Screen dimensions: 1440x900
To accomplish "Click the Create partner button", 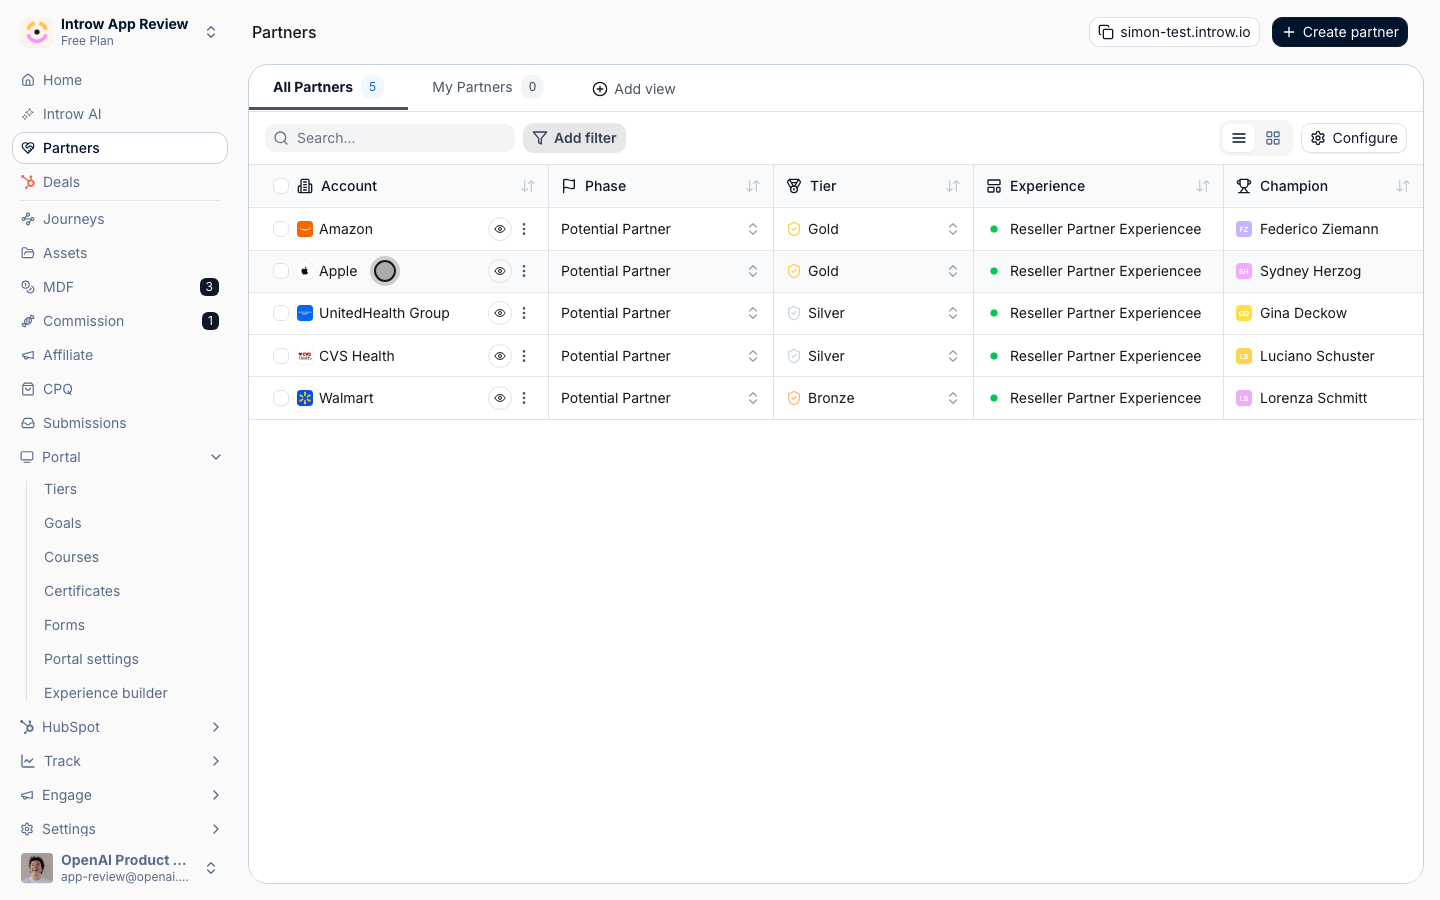I will 1340,32.
